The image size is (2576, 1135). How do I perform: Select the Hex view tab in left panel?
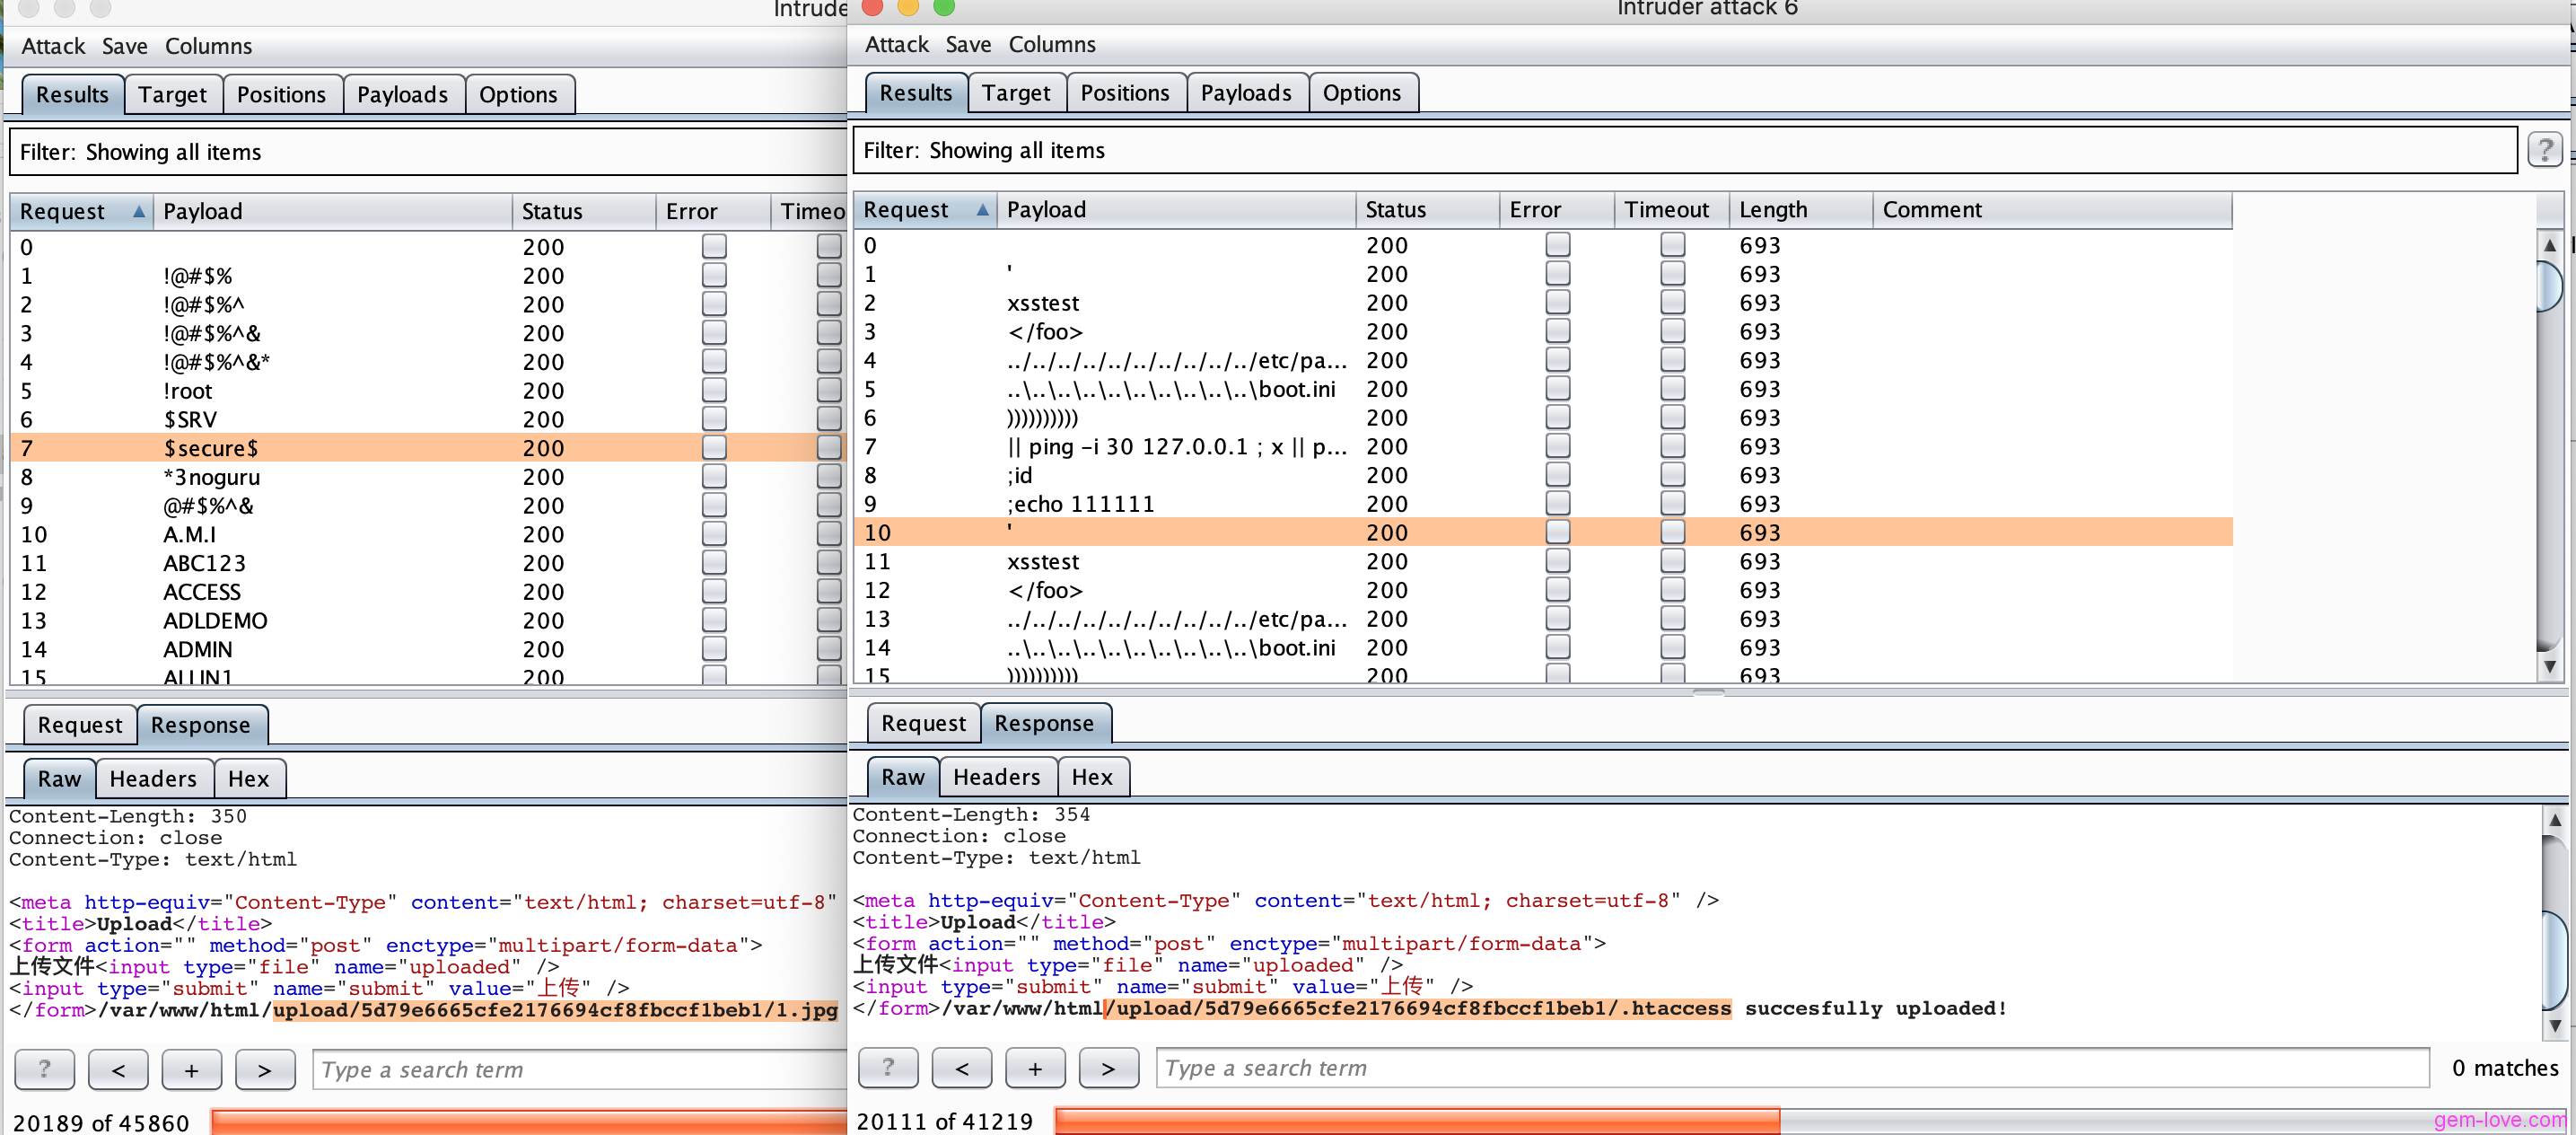(250, 777)
